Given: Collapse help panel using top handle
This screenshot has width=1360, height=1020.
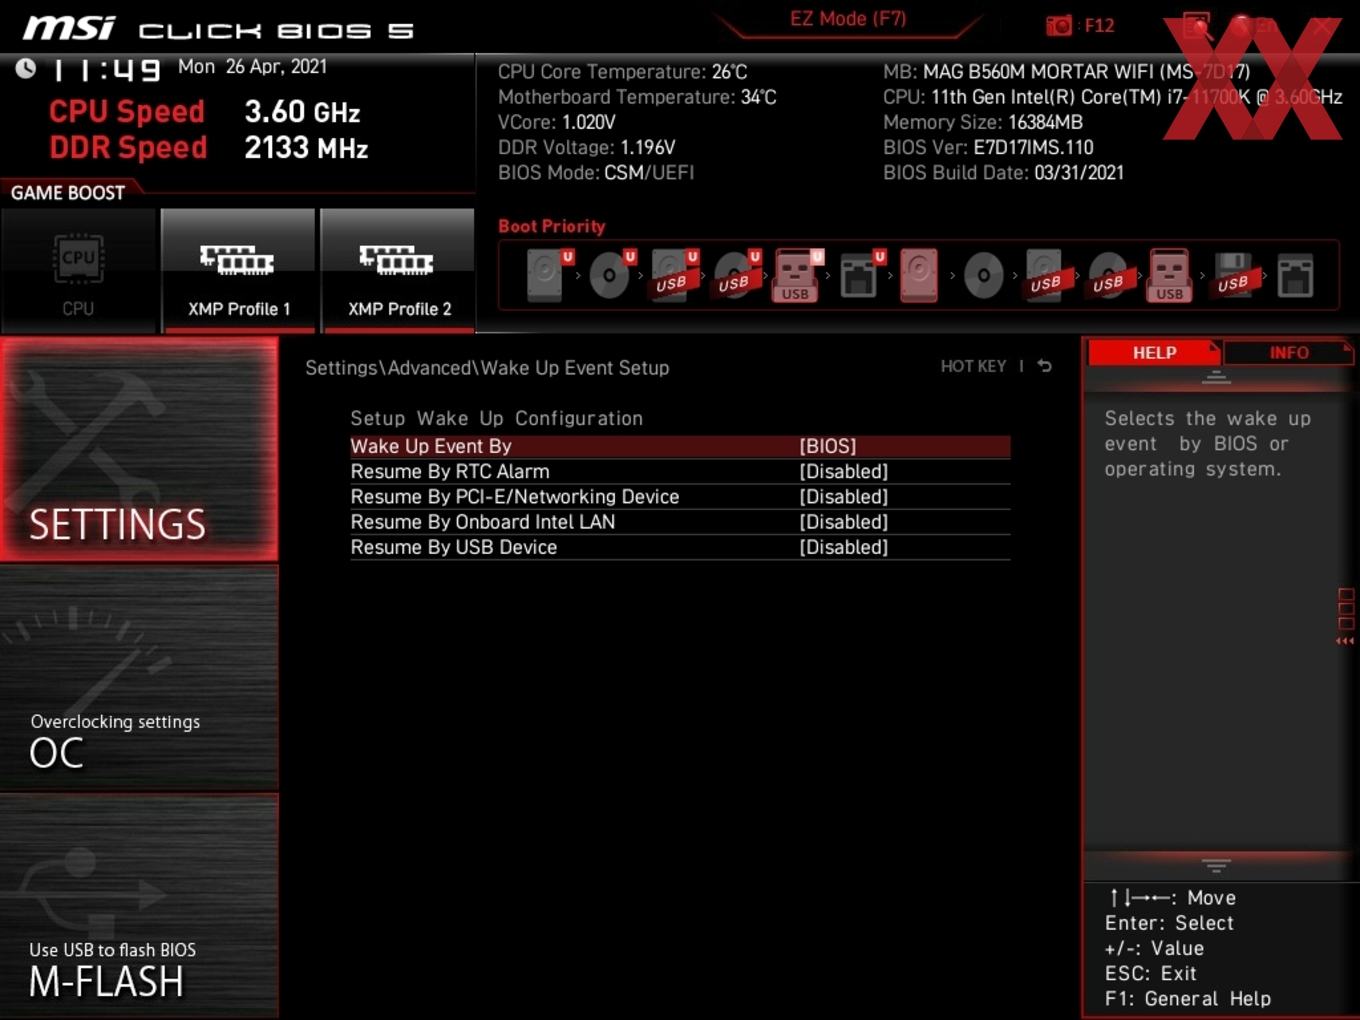Looking at the screenshot, I should coord(1216,378).
